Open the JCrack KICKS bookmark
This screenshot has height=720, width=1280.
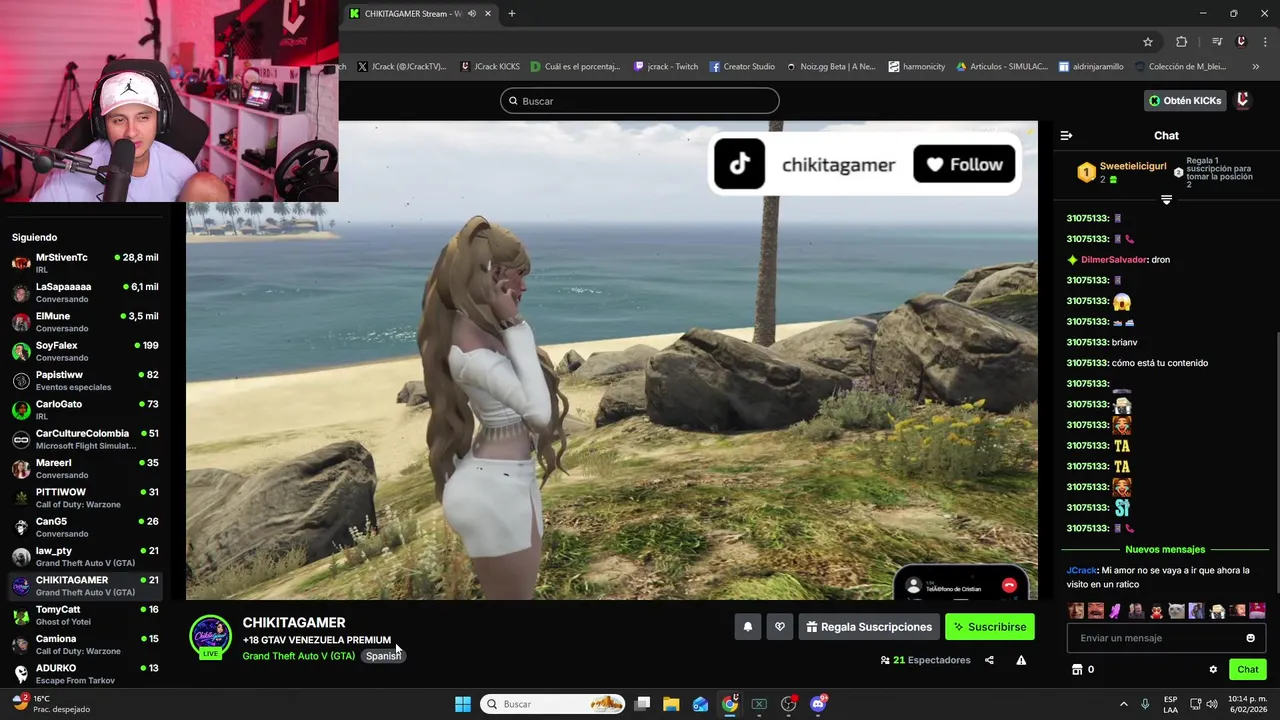490,67
